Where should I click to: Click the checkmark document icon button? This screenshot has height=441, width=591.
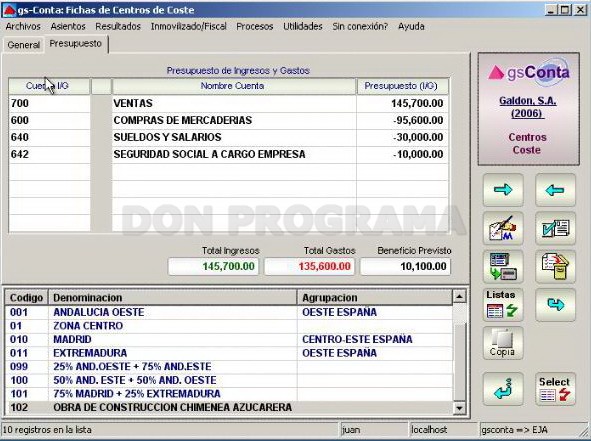pyautogui.click(x=555, y=228)
